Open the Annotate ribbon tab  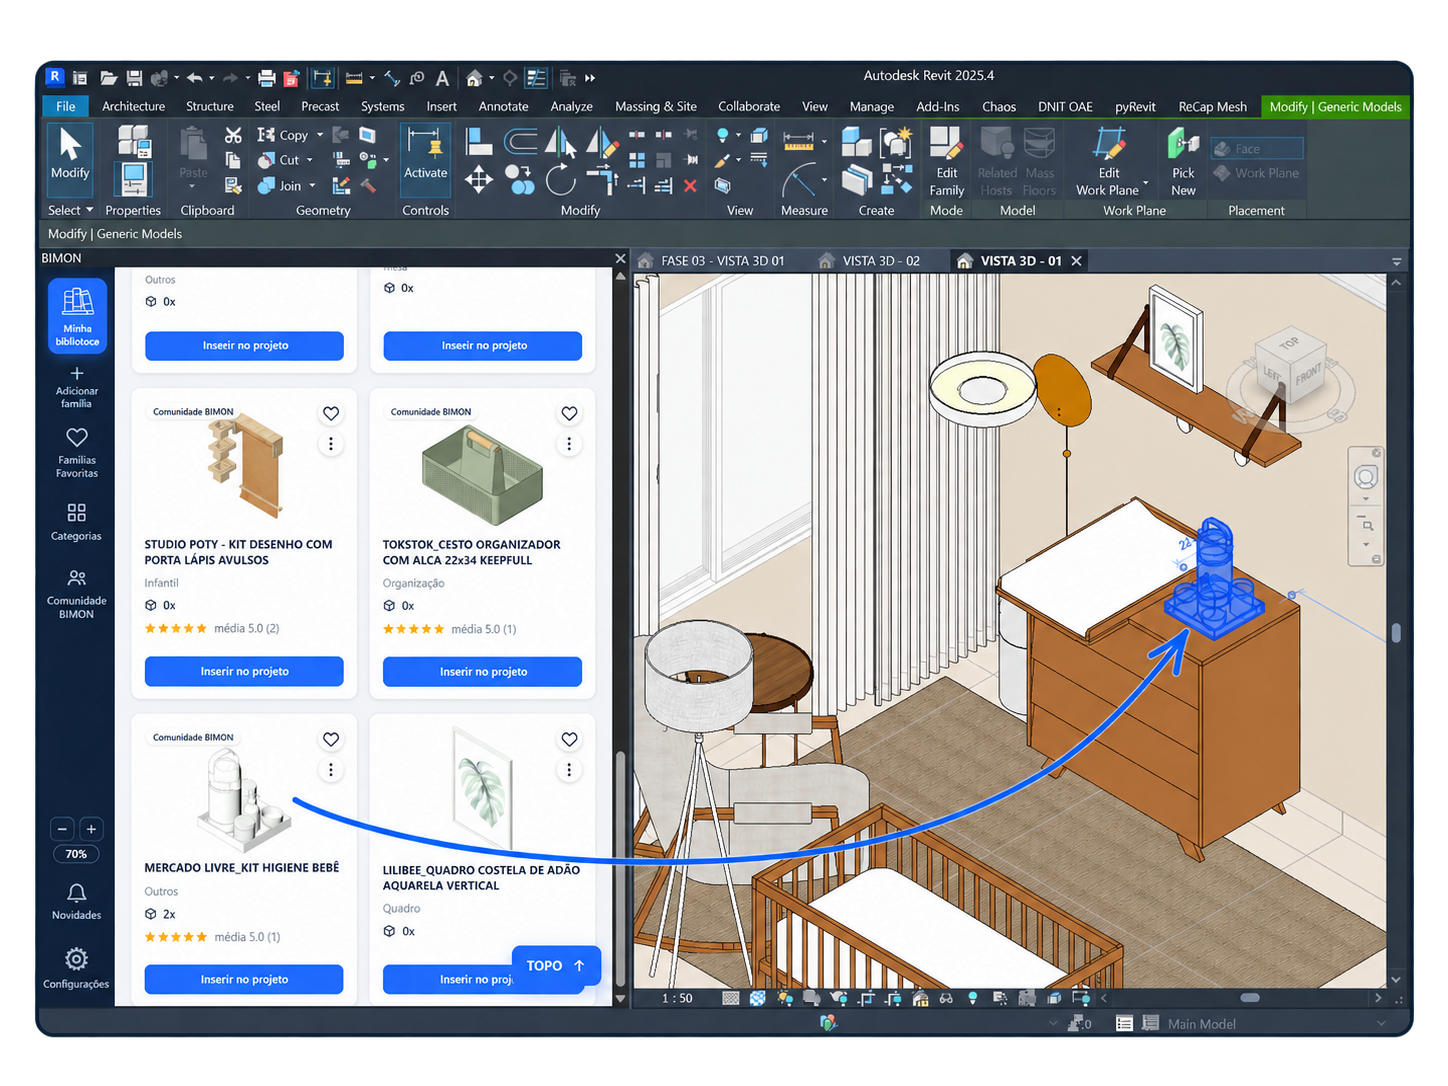(503, 106)
